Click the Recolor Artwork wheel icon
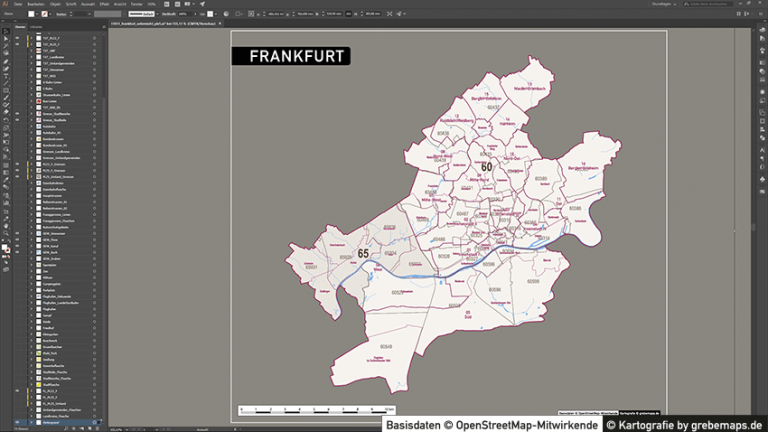768x432 pixels. [226, 14]
